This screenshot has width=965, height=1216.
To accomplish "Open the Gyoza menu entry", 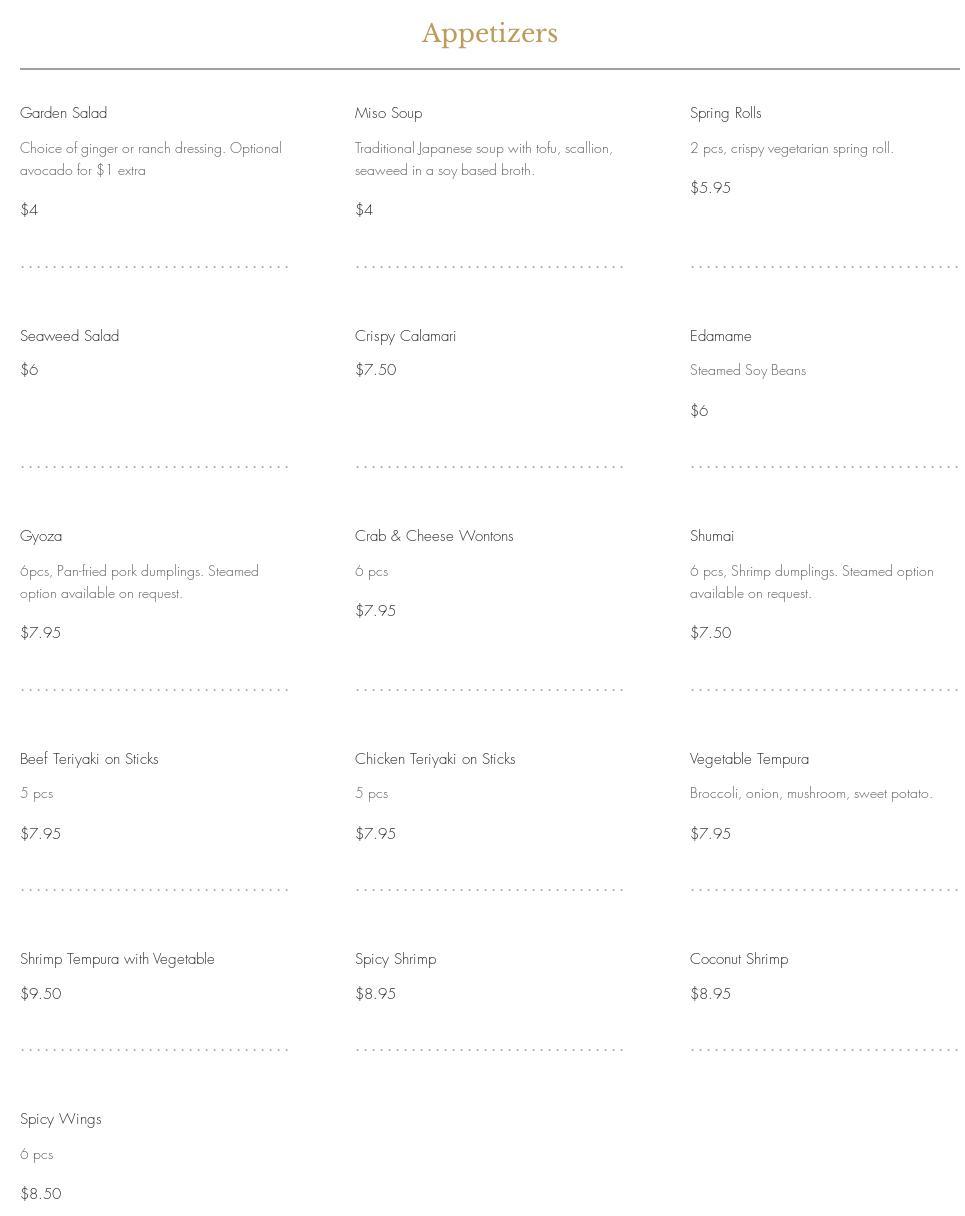I will coord(41,536).
